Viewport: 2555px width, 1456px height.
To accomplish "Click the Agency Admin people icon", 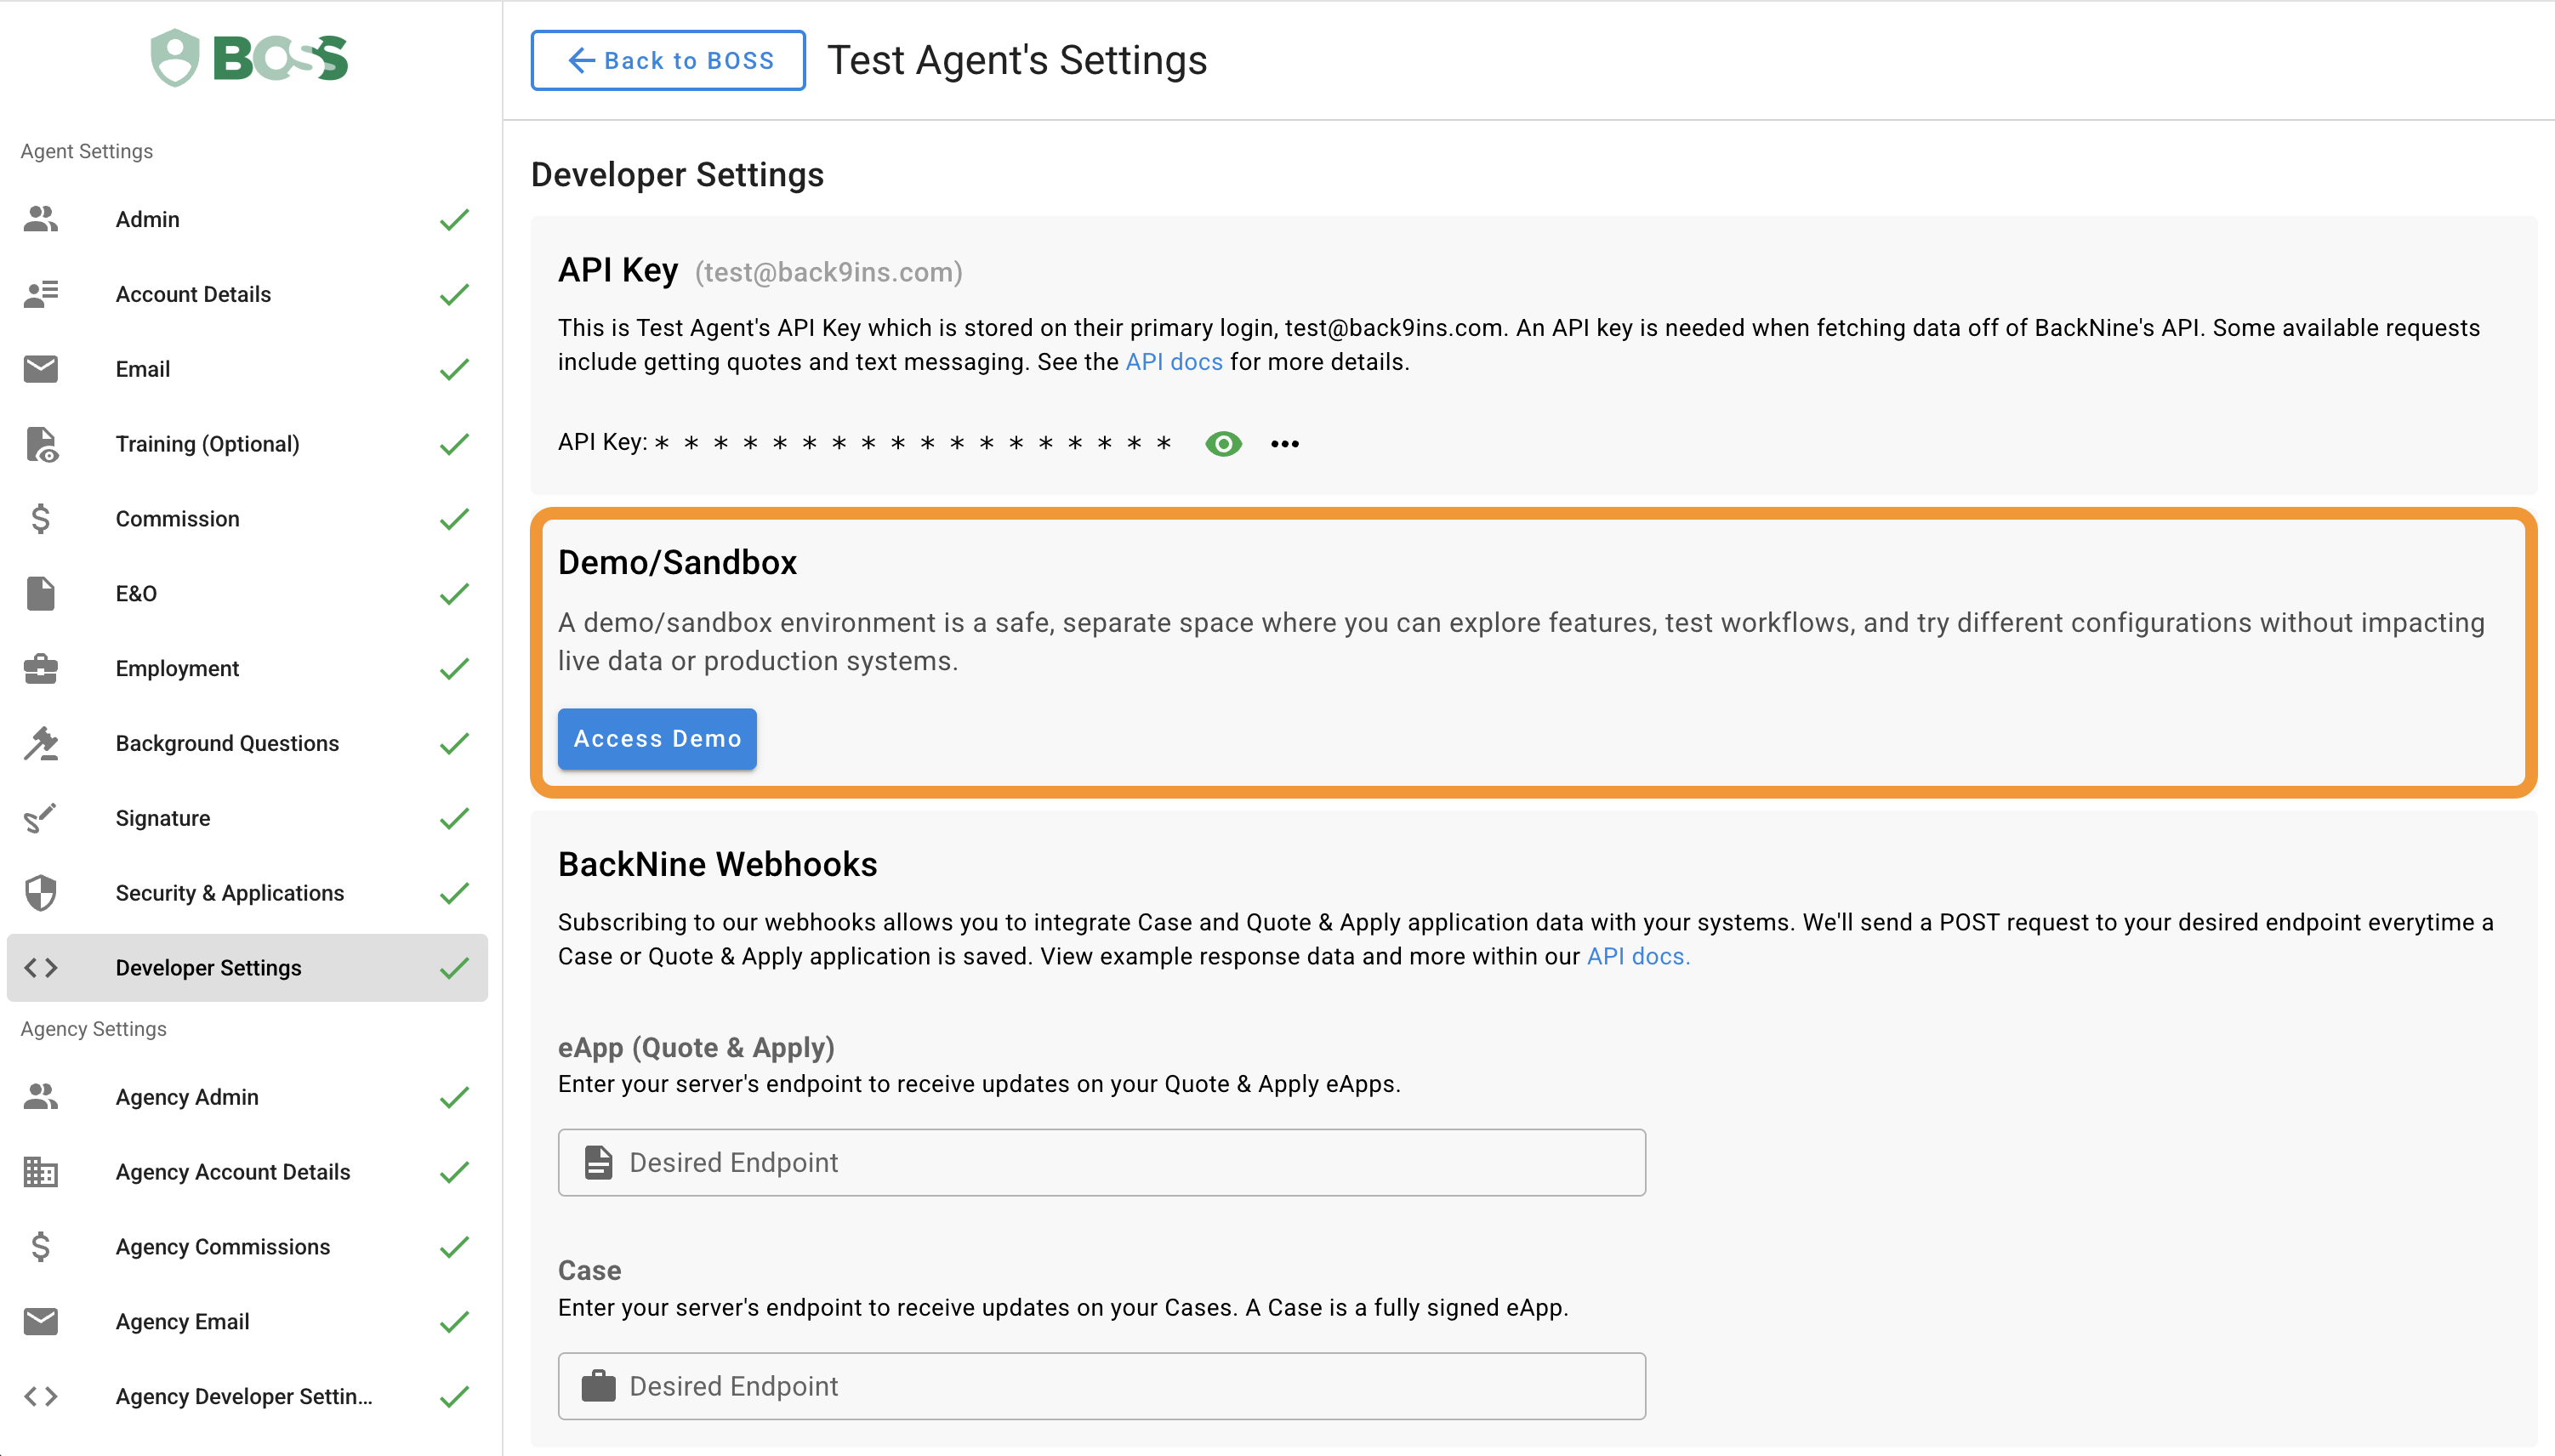I will pyautogui.click(x=41, y=1097).
